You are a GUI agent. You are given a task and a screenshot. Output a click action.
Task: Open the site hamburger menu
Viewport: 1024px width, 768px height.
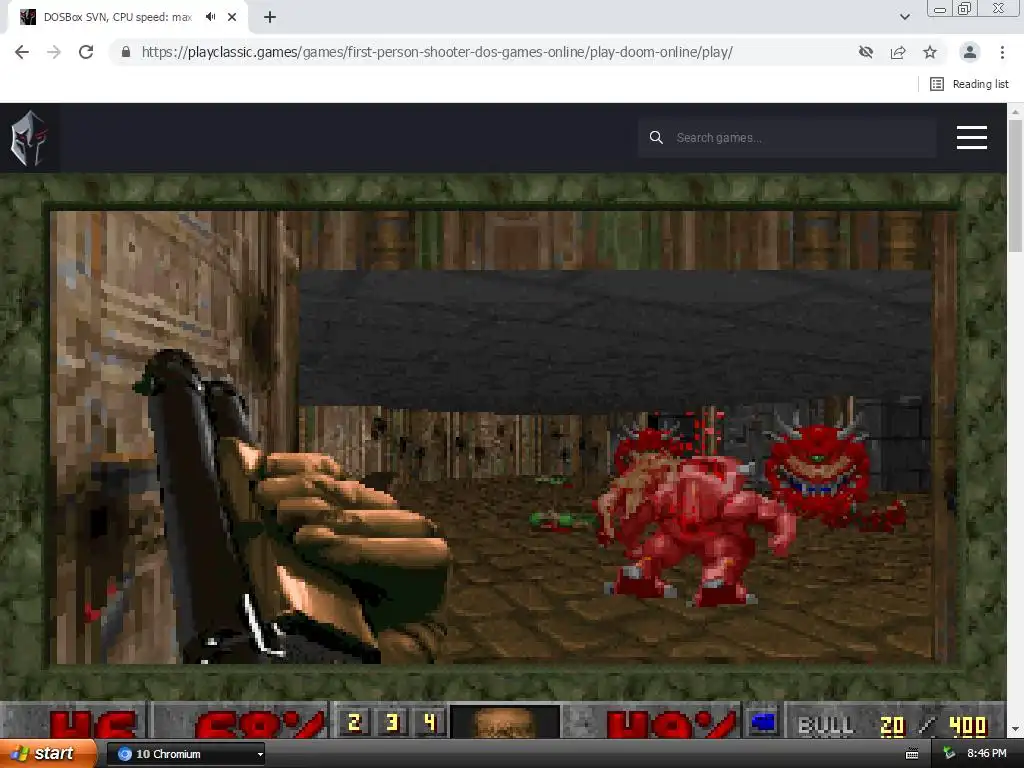(x=972, y=138)
